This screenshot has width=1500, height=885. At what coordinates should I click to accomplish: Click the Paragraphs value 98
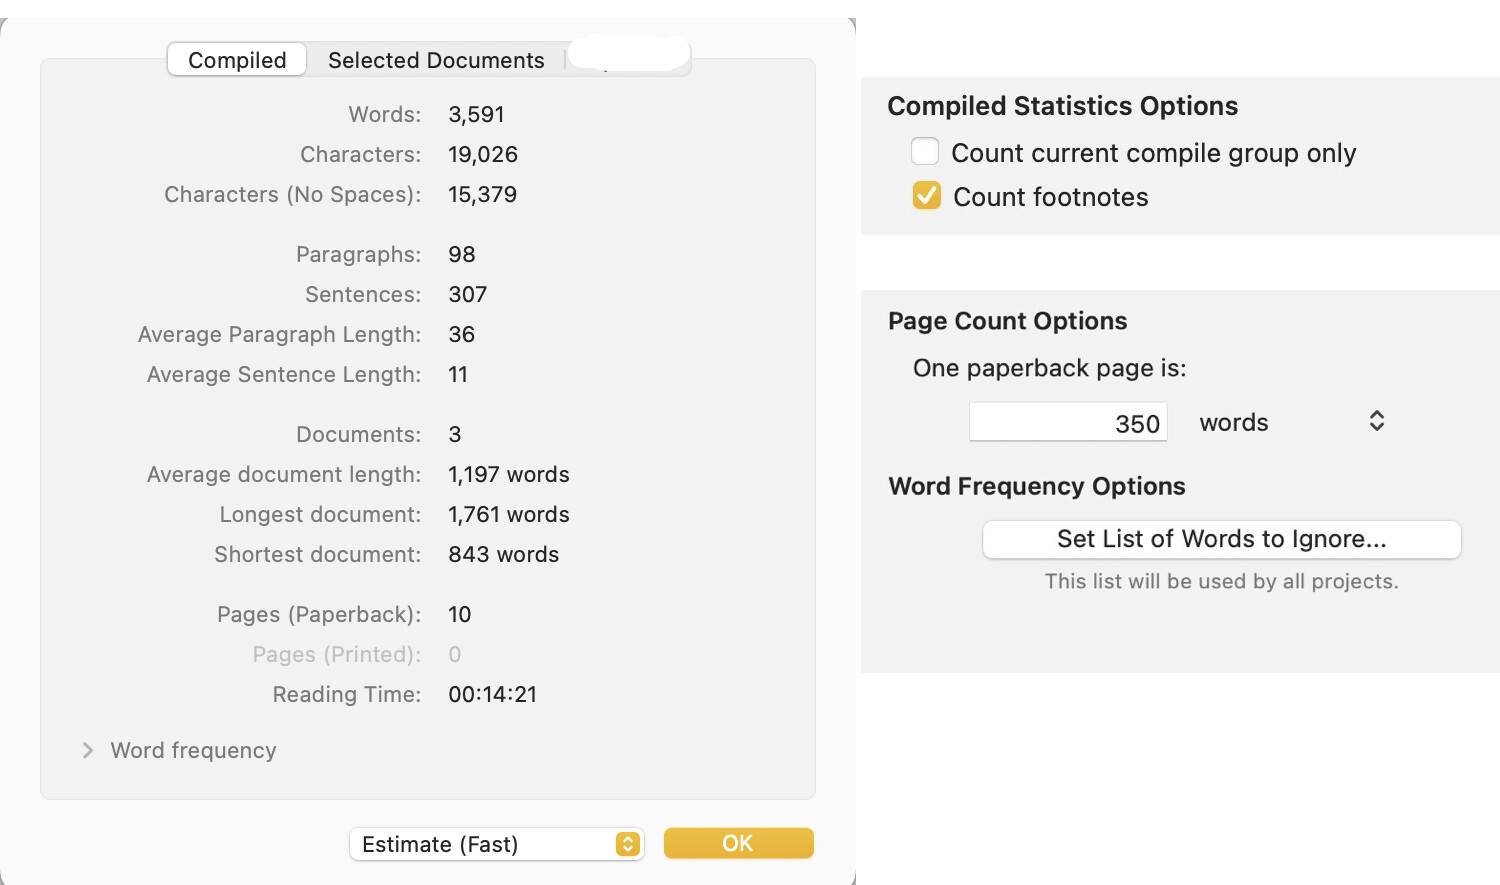click(461, 255)
